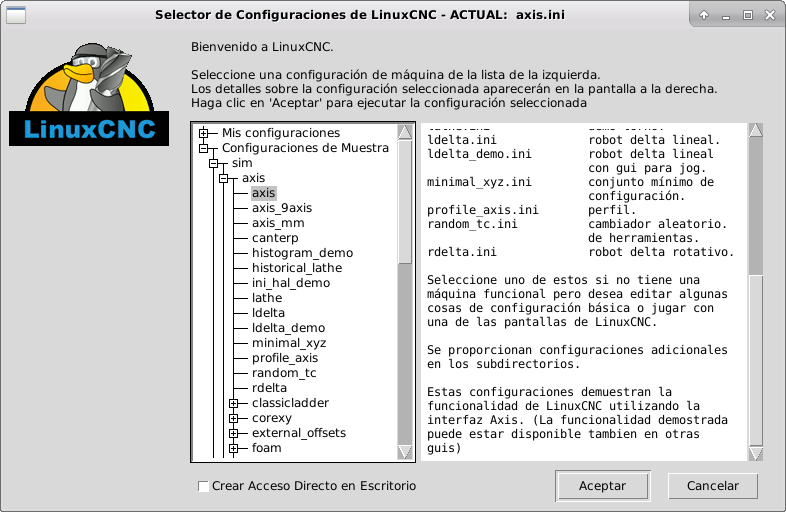The width and height of the screenshot is (786, 512).
Task: Expand the classicladder folder
Action: (x=234, y=403)
